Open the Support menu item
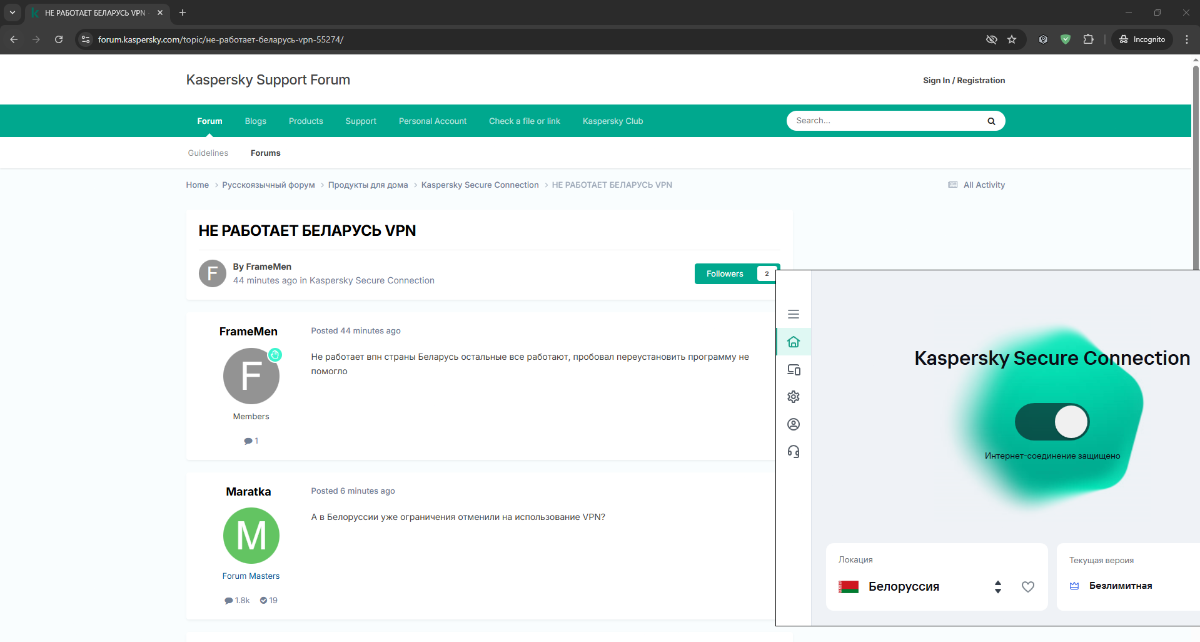The image size is (1200, 642). pyautogui.click(x=361, y=121)
